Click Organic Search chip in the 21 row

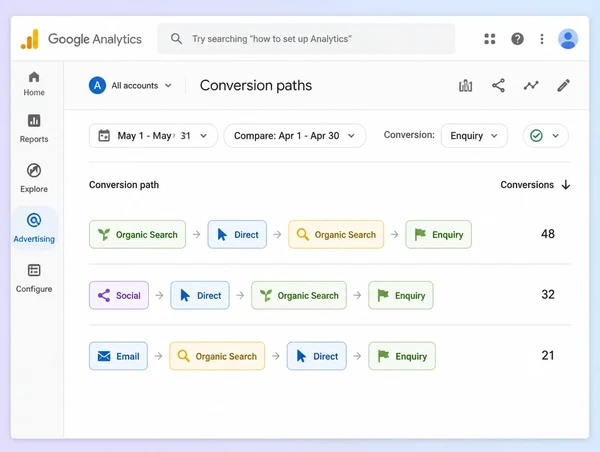(217, 356)
